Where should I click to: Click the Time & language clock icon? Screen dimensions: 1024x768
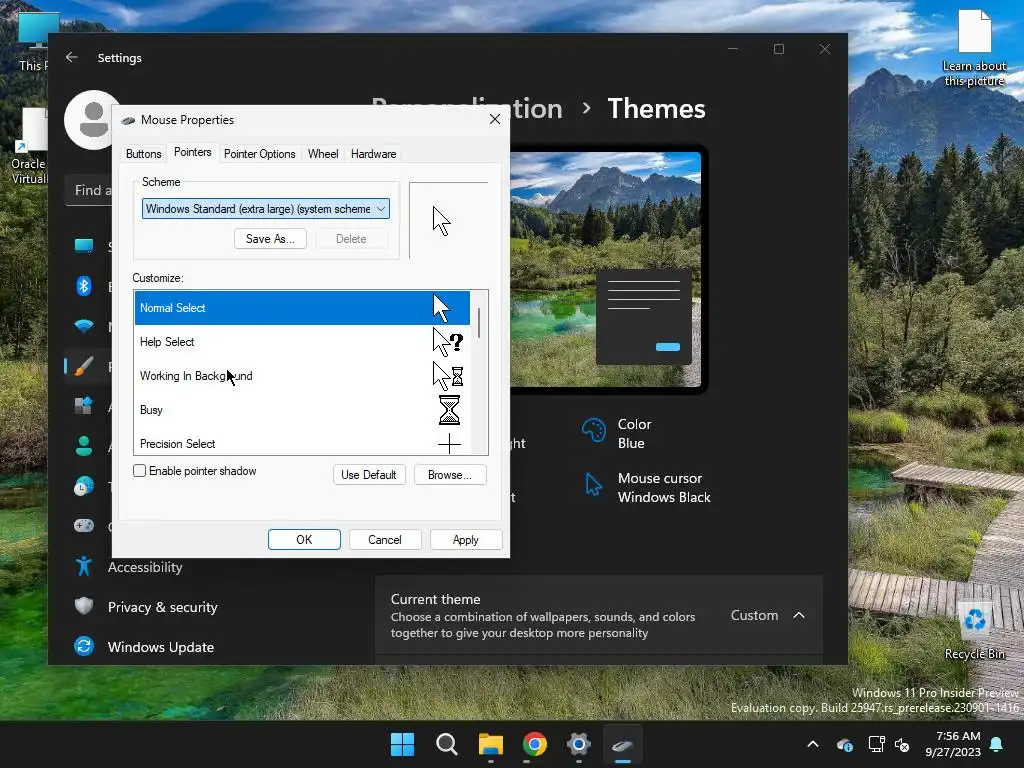tap(84, 486)
